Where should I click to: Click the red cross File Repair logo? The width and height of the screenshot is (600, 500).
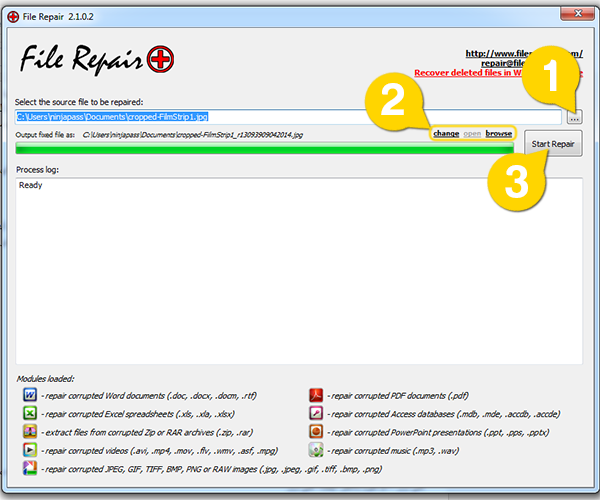160,59
